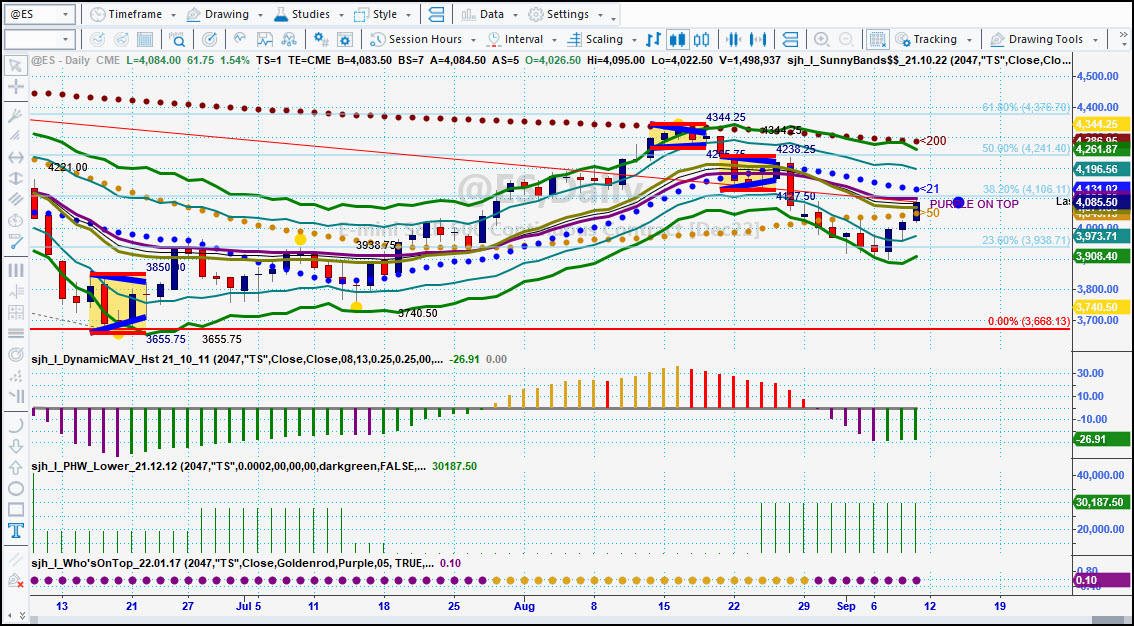Click the indicator waveform icon
The image size is (1134, 626).
coord(241,39)
